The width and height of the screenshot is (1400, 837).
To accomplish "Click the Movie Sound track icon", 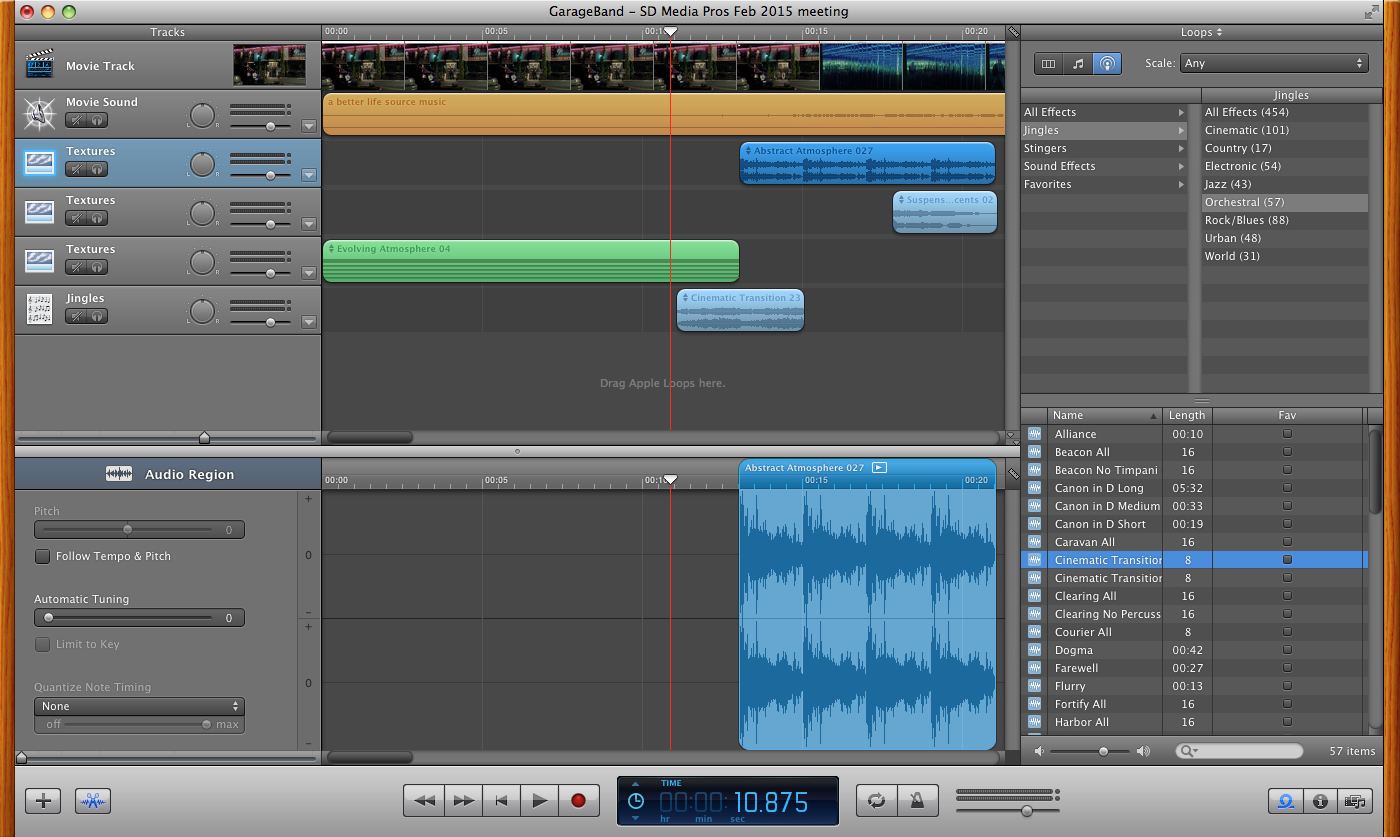I will (40, 115).
